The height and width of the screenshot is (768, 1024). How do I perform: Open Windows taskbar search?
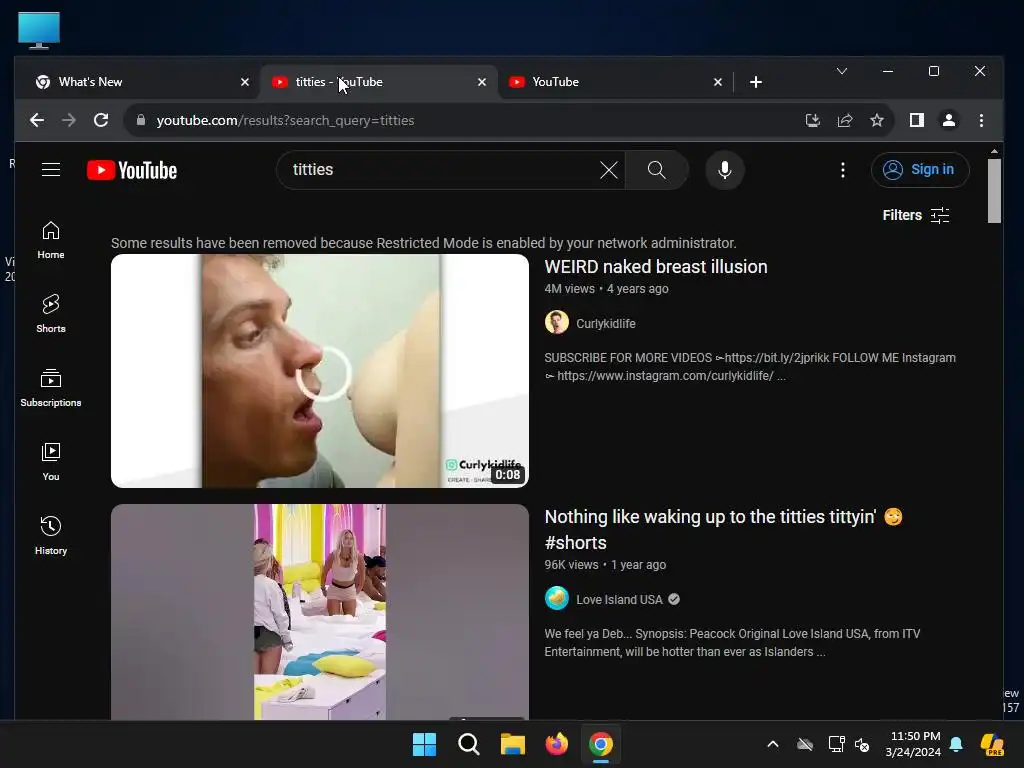pyautogui.click(x=469, y=744)
